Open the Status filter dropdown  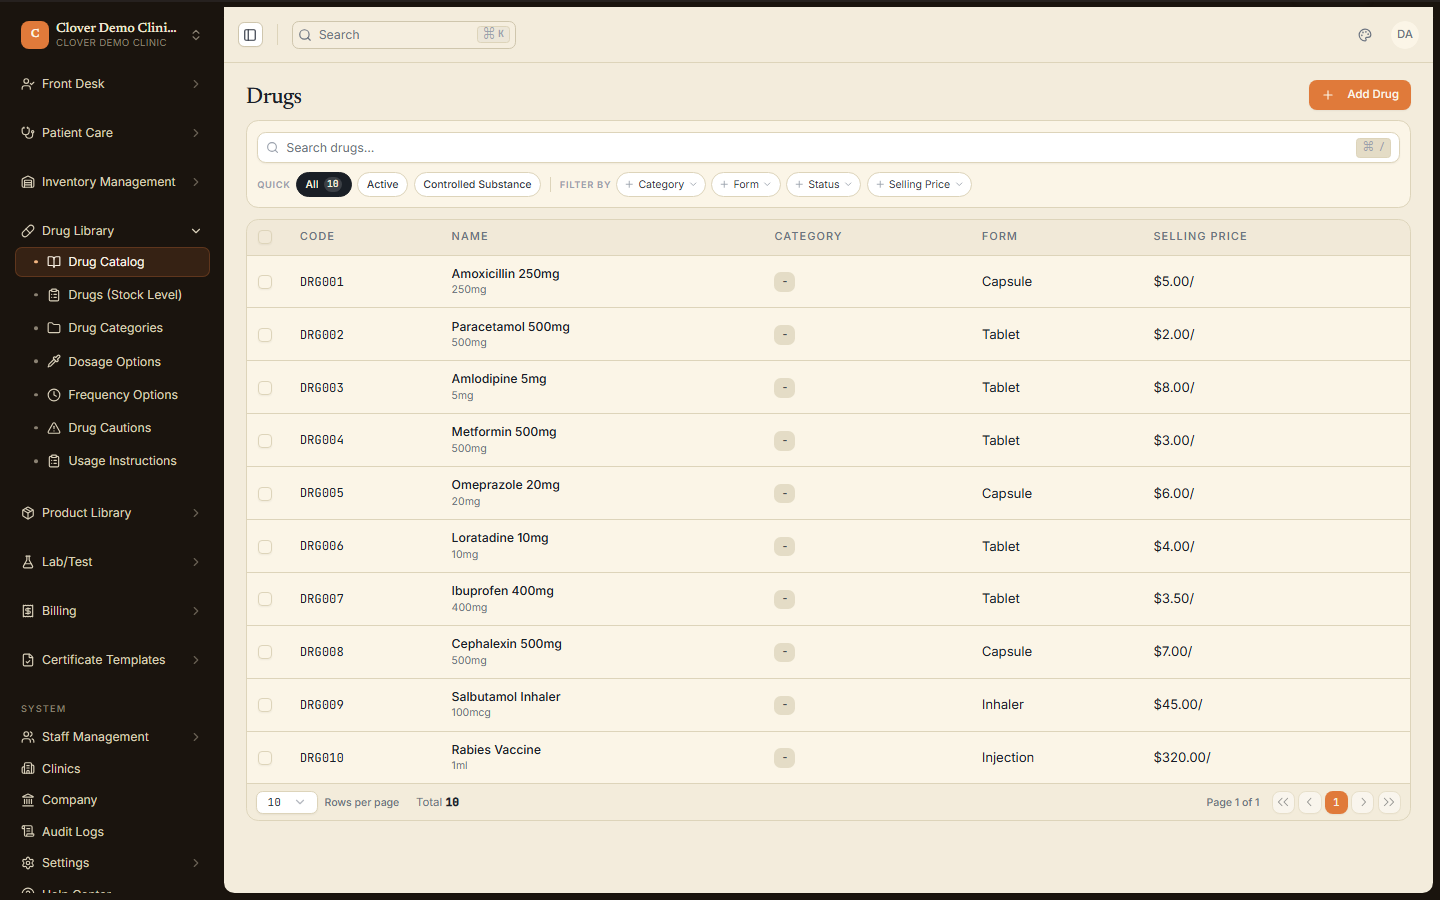click(x=823, y=185)
